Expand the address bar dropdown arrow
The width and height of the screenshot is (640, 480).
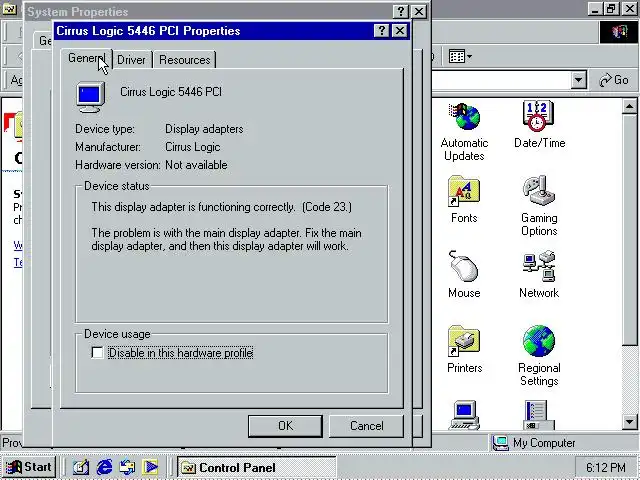point(578,80)
